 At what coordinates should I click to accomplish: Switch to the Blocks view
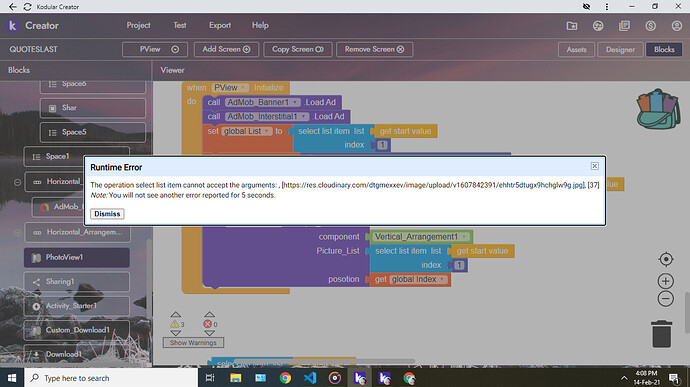pos(664,50)
